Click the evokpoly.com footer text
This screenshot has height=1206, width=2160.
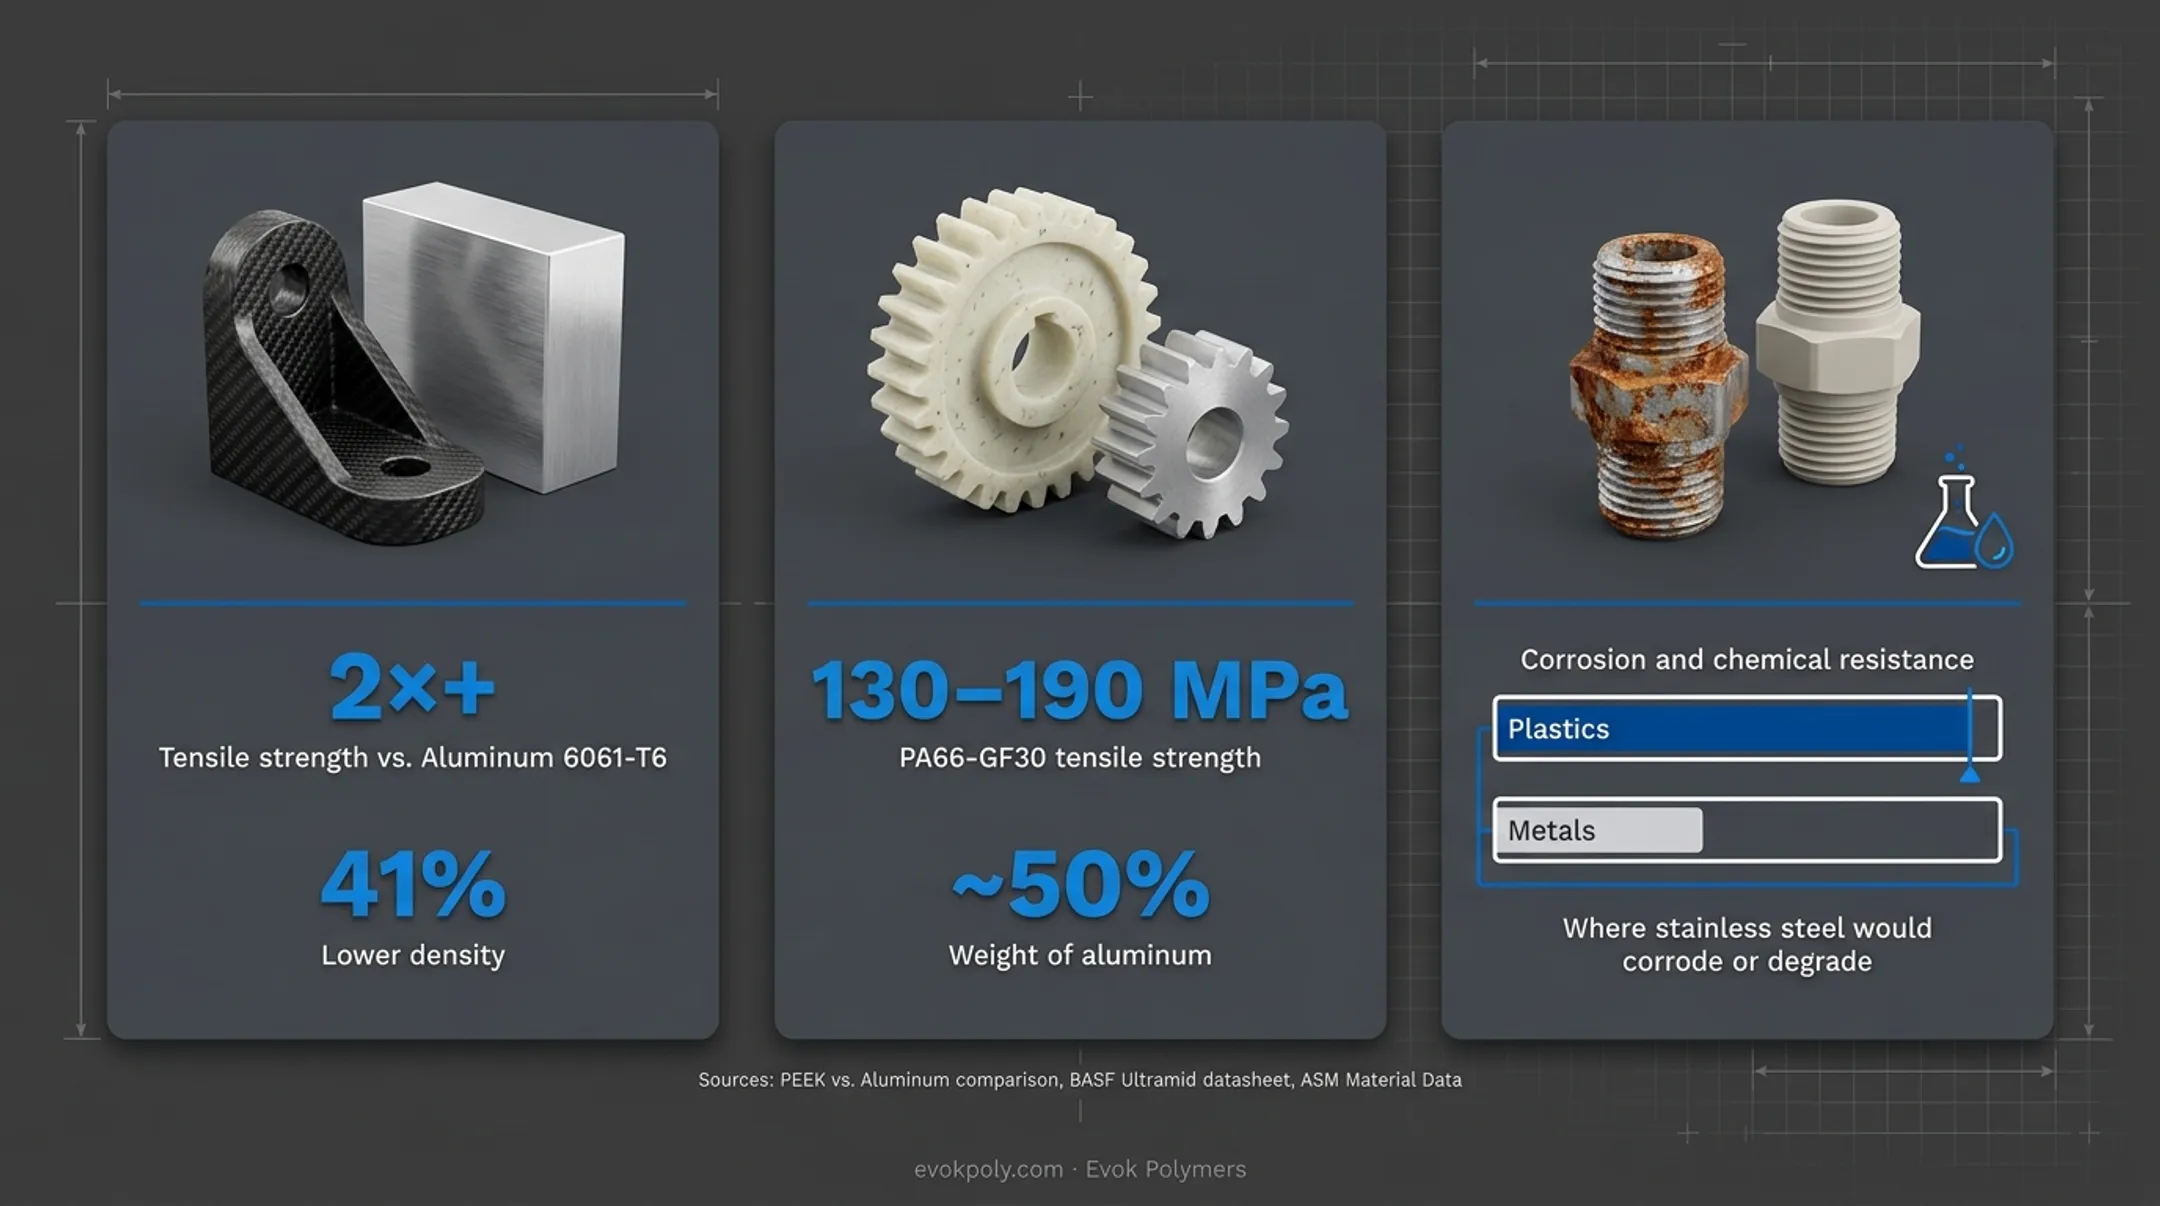(x=1080, y=1169)
